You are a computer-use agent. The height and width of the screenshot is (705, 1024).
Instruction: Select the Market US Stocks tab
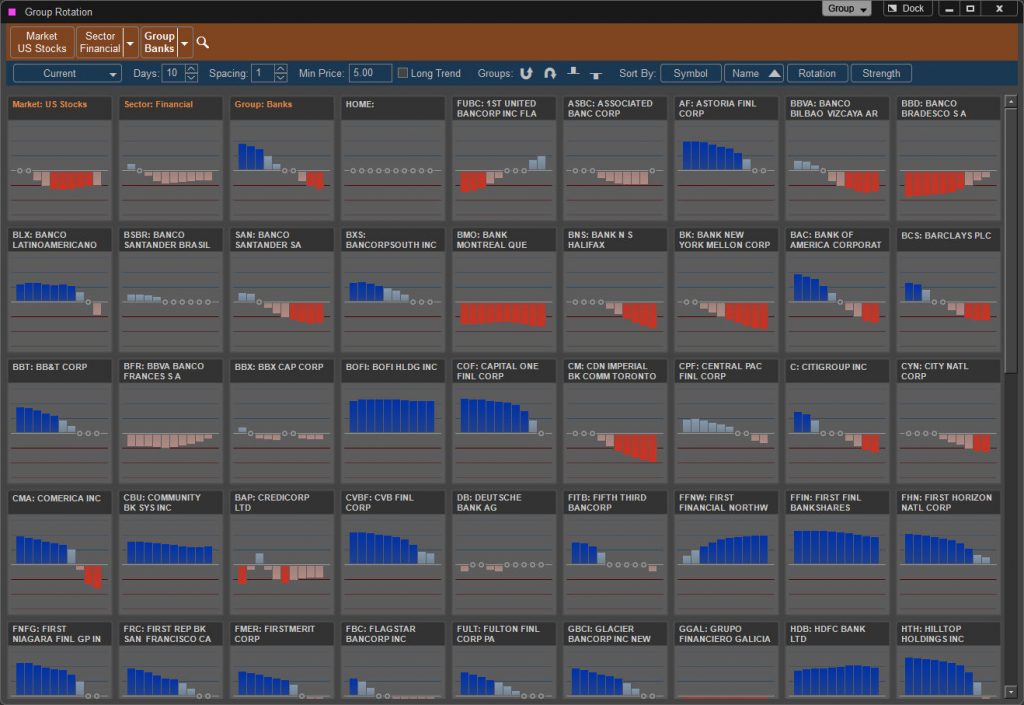42,42
